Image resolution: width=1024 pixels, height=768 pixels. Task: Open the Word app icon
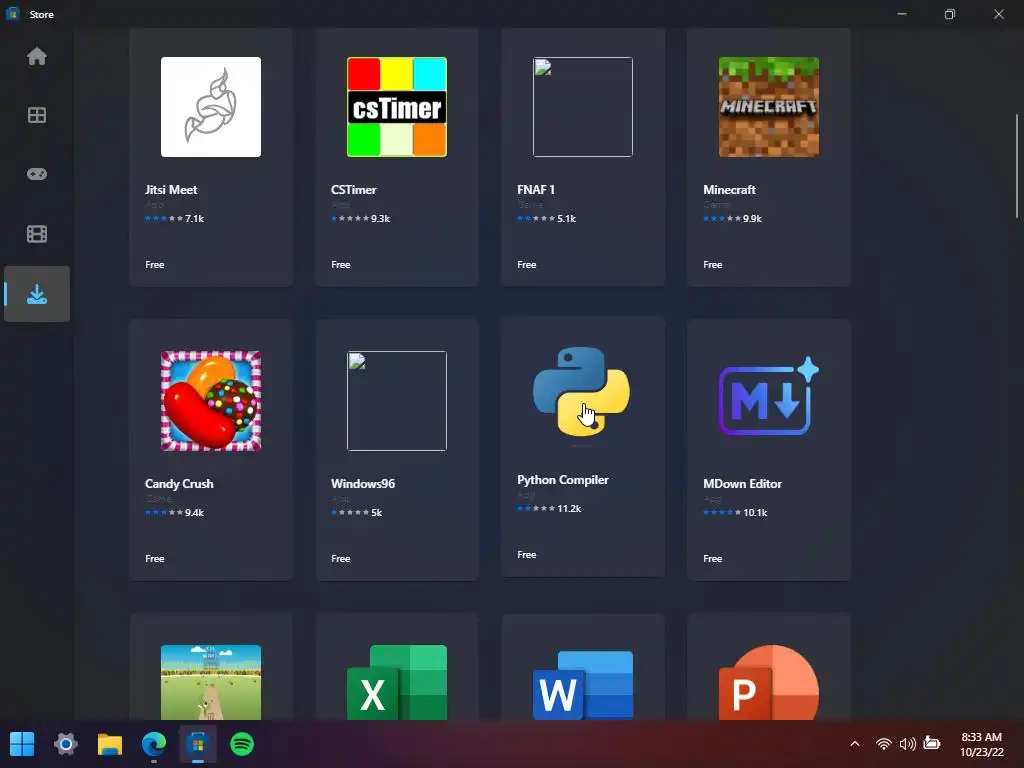[x=583, y=684]
